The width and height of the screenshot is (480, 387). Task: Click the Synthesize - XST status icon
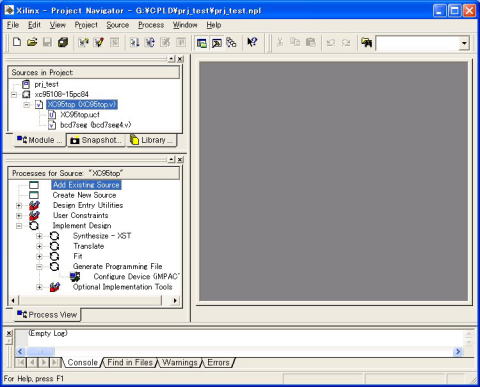[54, 236]
